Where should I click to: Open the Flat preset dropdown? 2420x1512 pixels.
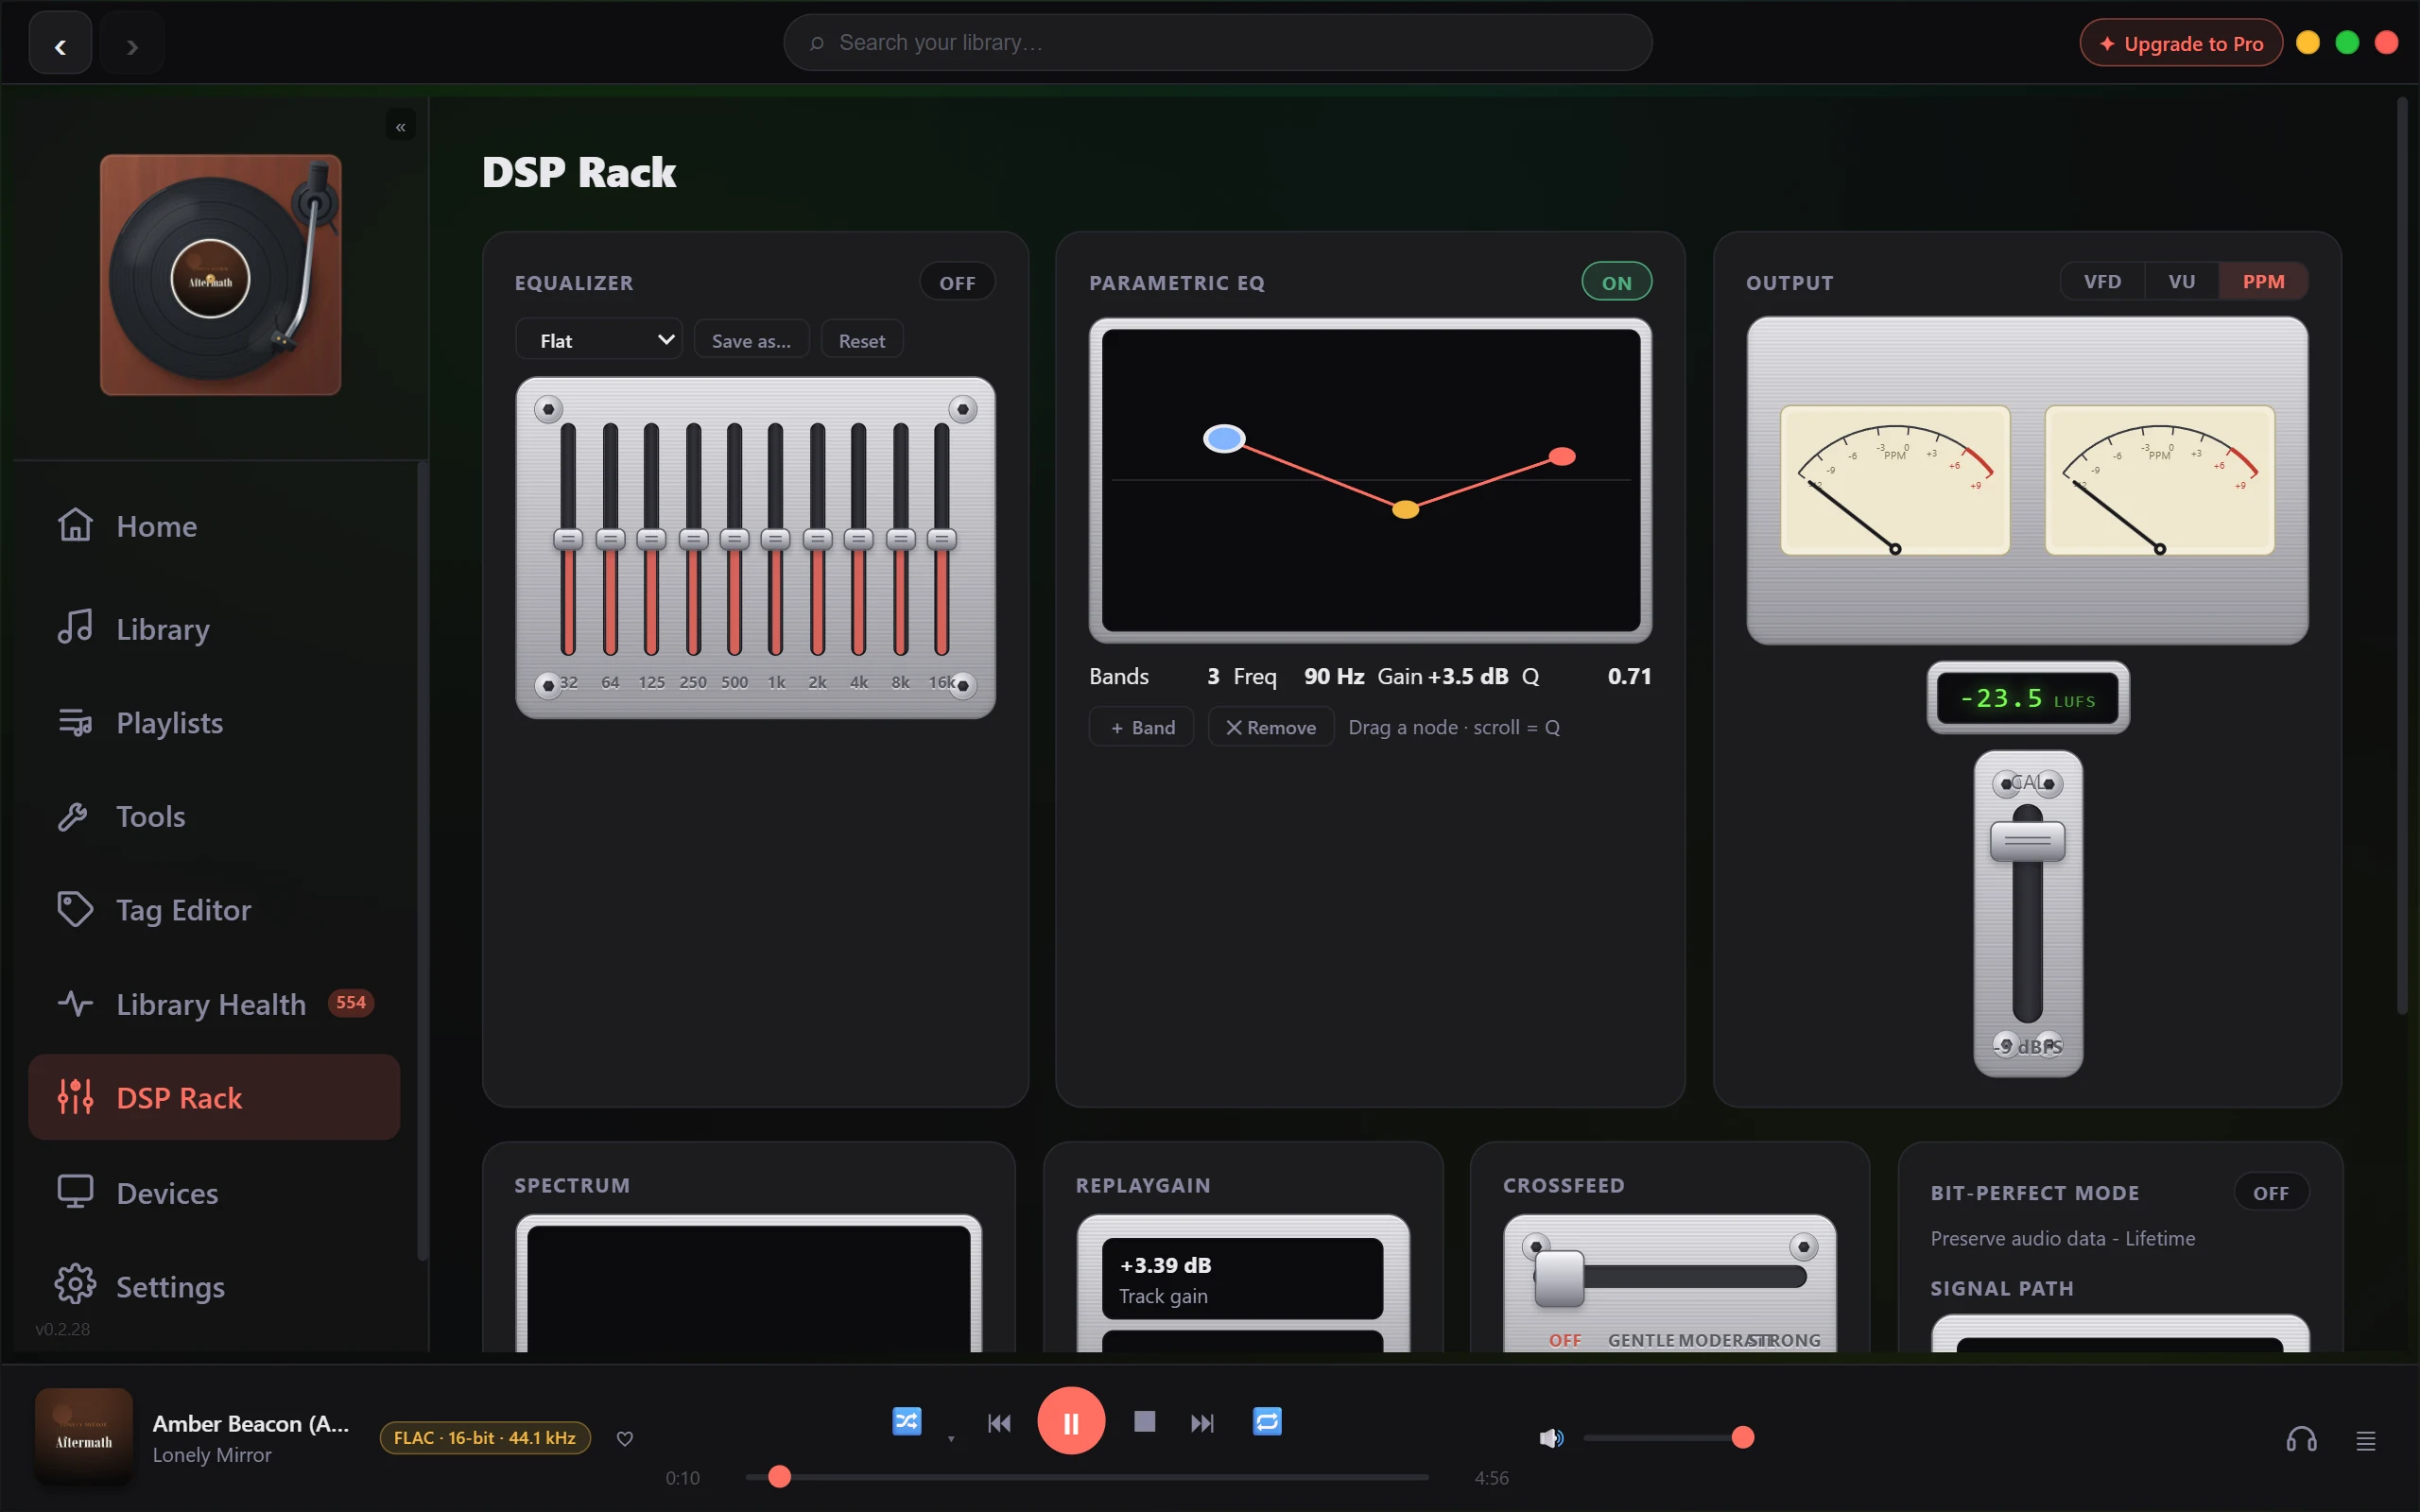point(599,341)
